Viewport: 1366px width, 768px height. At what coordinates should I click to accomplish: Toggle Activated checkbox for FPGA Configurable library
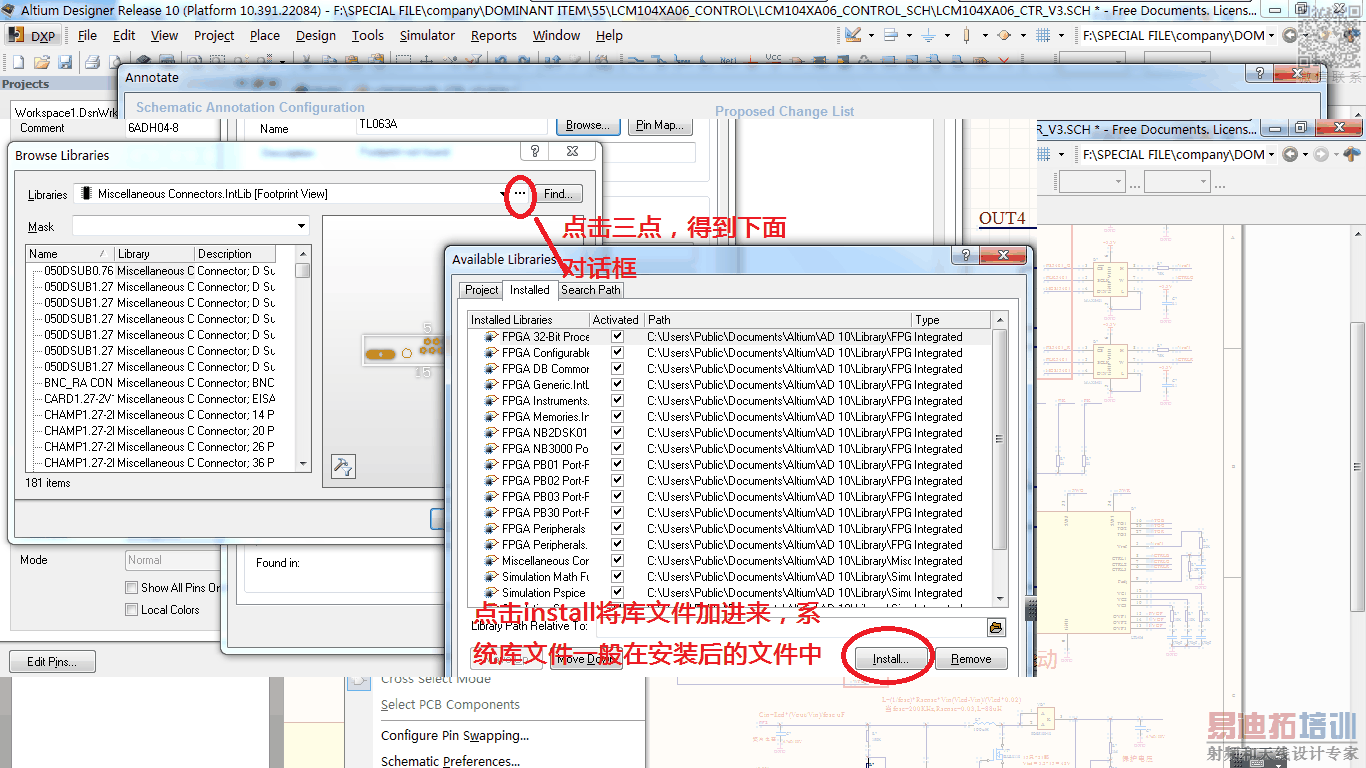coord(617,353)
